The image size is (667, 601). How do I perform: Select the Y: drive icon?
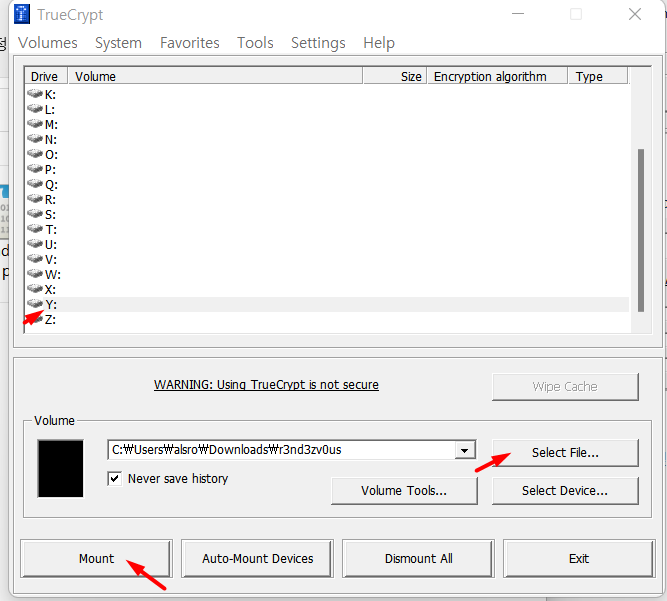click(35, 304)
